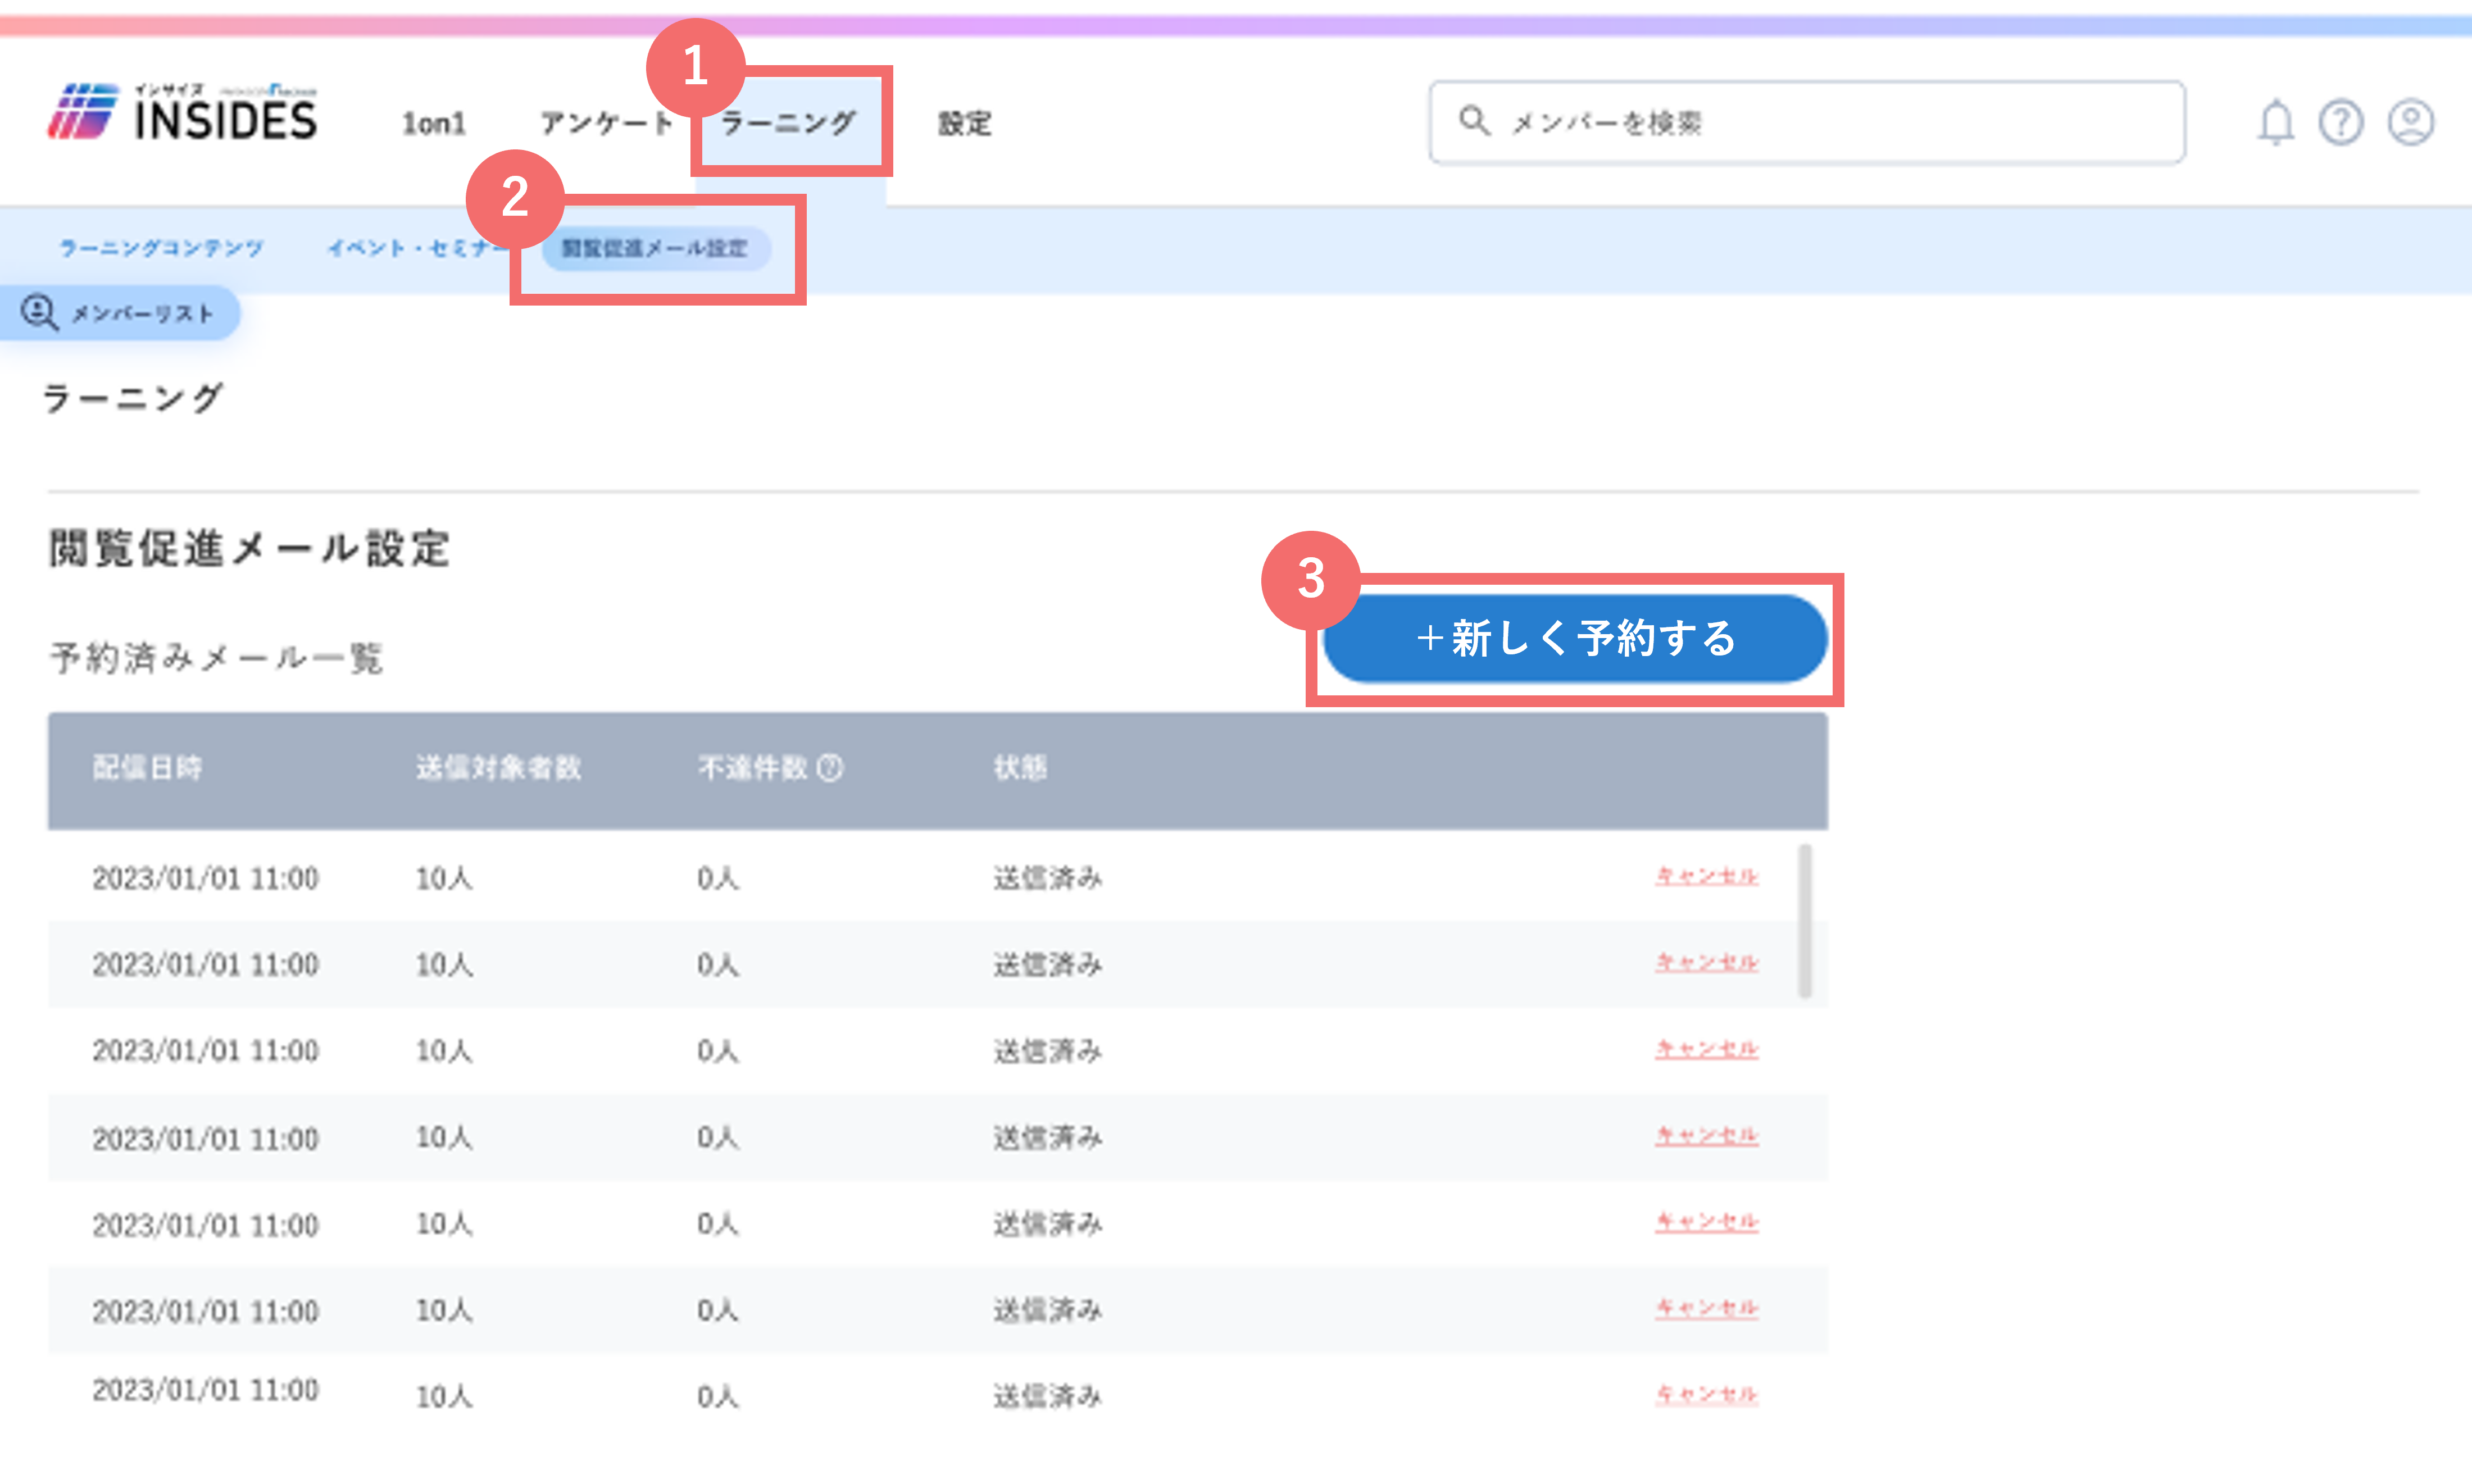Image resolution: width=2472 pixels, height=1484 pixels.
Task: Click 10人 value in second row
Action: [443, 965]
